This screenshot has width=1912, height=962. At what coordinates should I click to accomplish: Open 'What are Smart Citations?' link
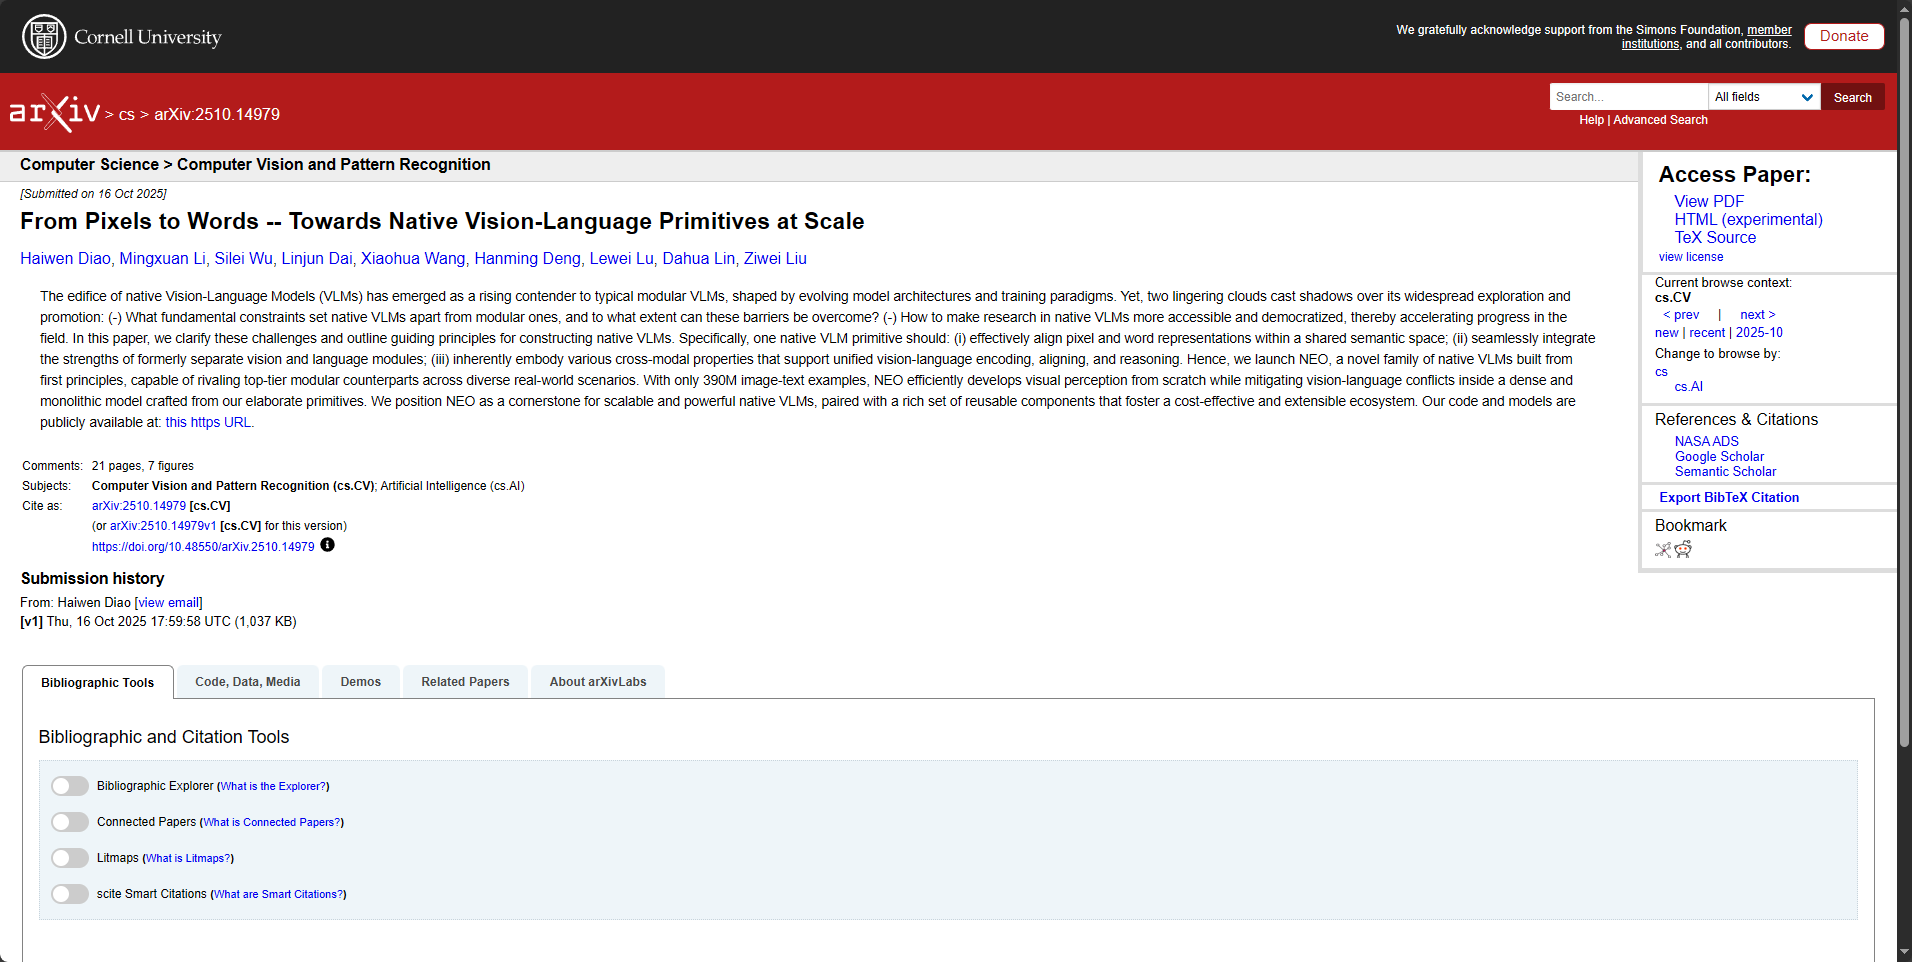279,894
